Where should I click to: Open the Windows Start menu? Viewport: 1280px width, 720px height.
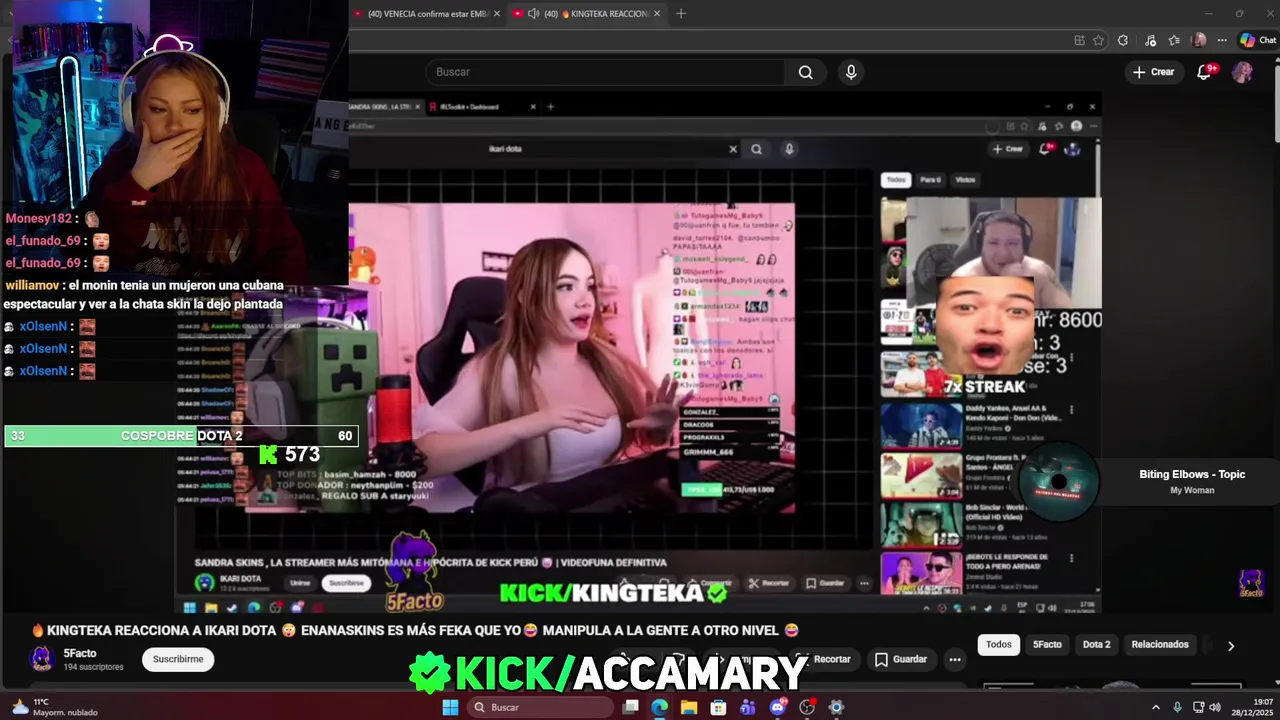[450, 707]
